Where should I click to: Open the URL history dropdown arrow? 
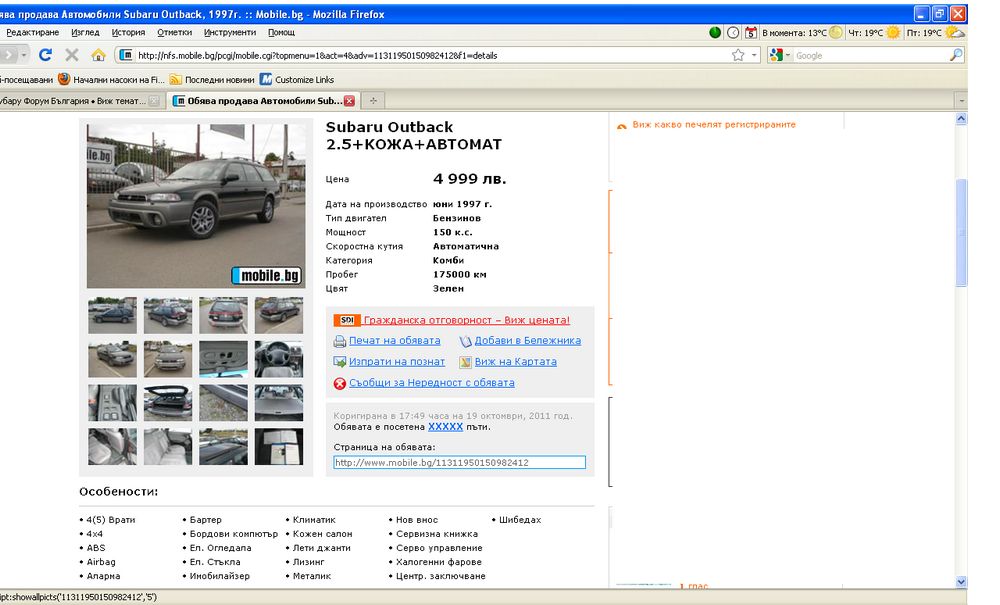(754, 55)
